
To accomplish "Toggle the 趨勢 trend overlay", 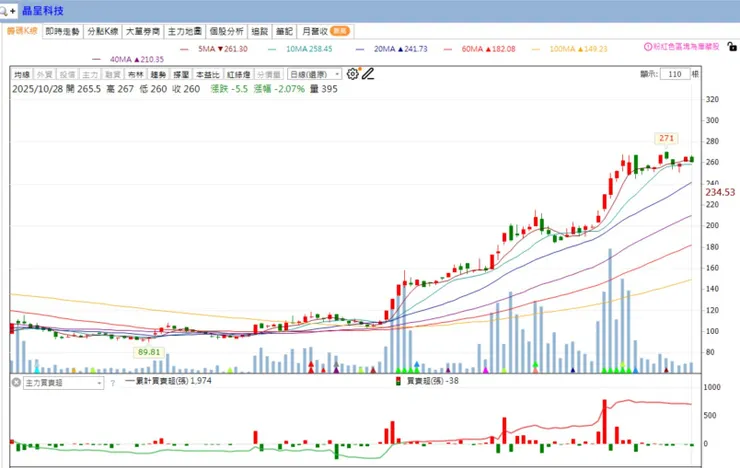I will tap(158, 75).
